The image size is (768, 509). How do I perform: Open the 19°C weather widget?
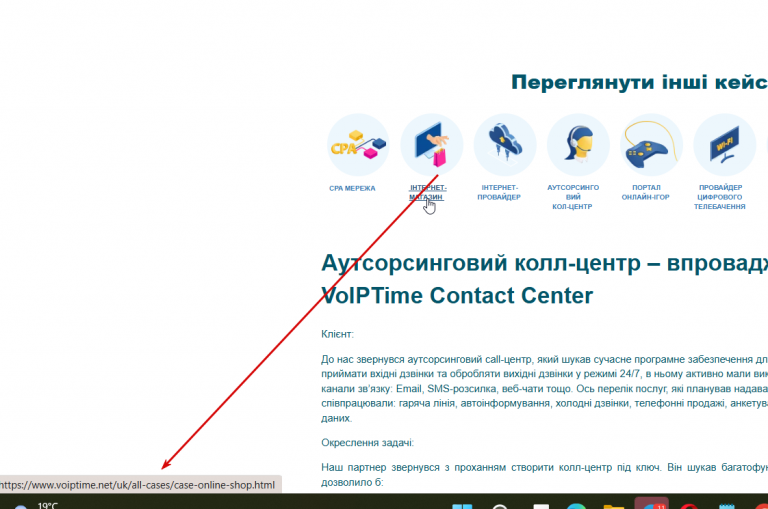pyautogui.click(x=35, y=505)
